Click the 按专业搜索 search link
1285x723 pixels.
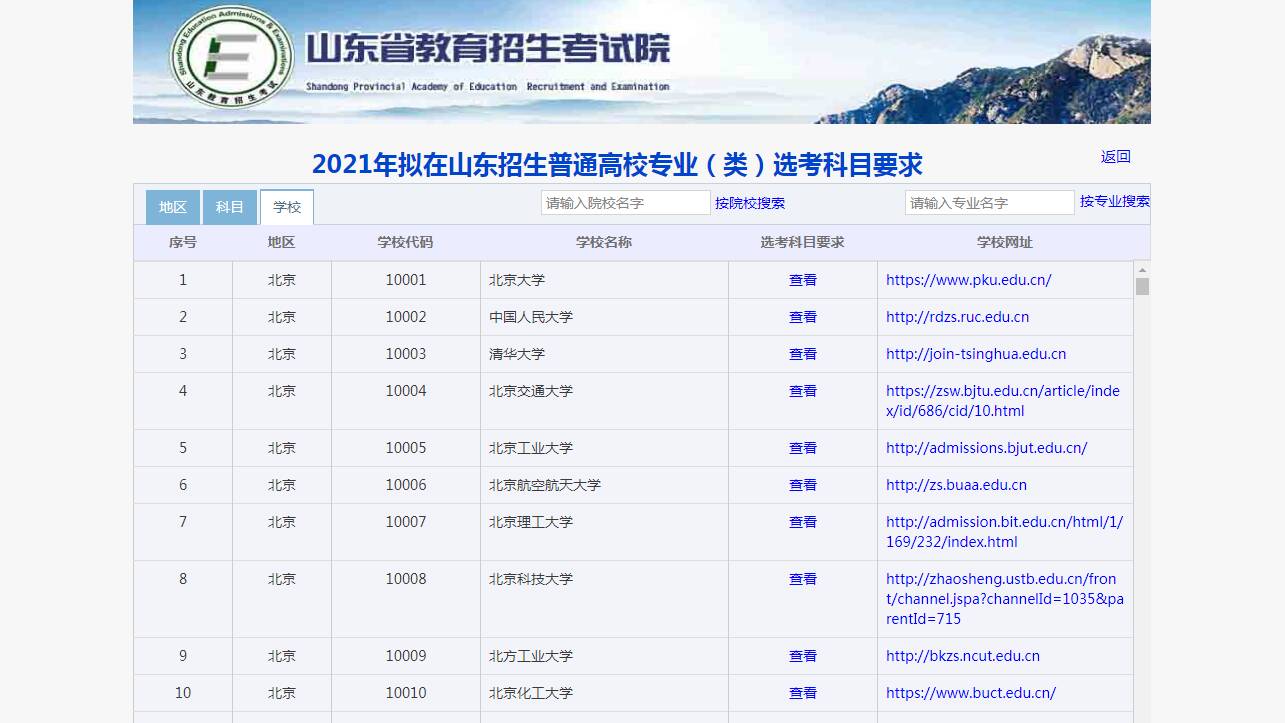point(1114,201)
